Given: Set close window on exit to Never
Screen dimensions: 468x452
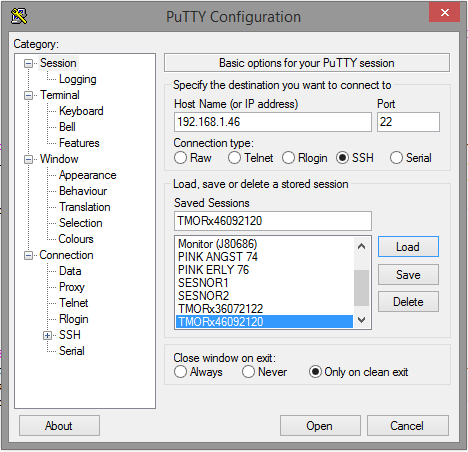Looking at the screenshot, I should coord(248,372).
